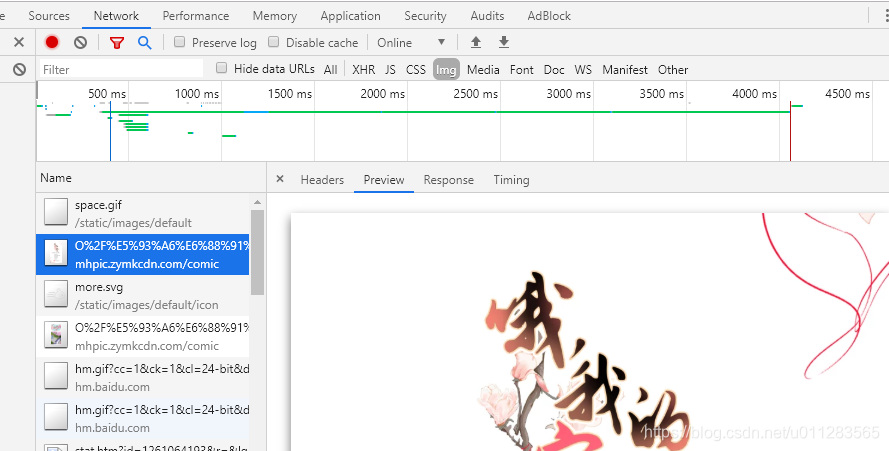Clear the network log

pyautogui.click(x=81, y=43)
